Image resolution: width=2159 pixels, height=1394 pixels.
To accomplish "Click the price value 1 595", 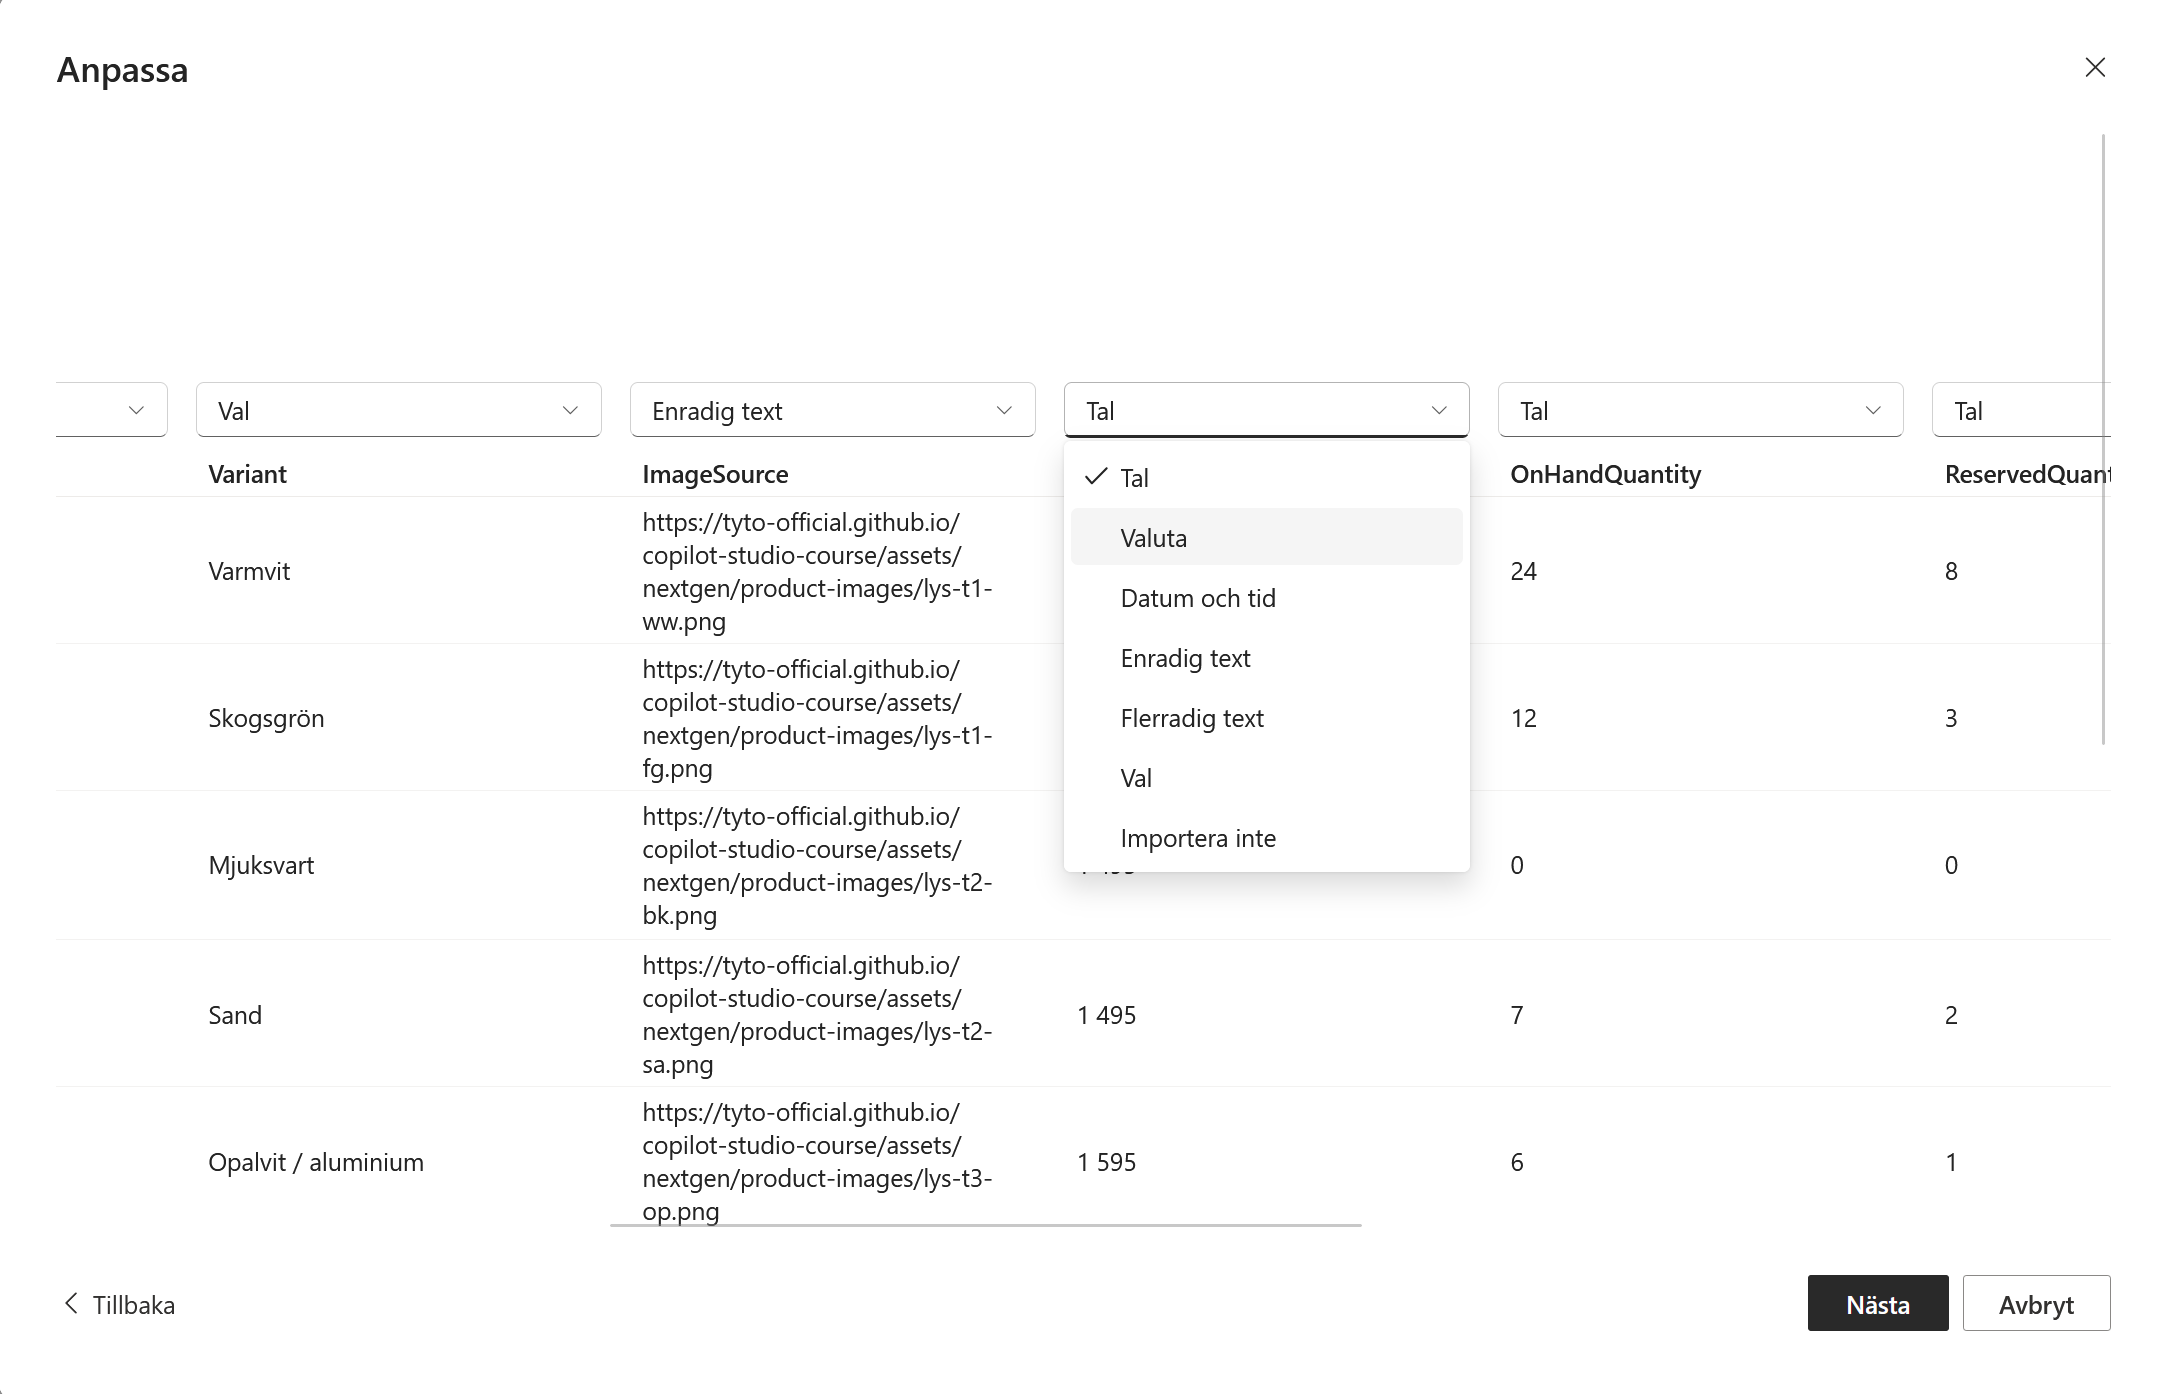I will [x=1106, y=1162].
